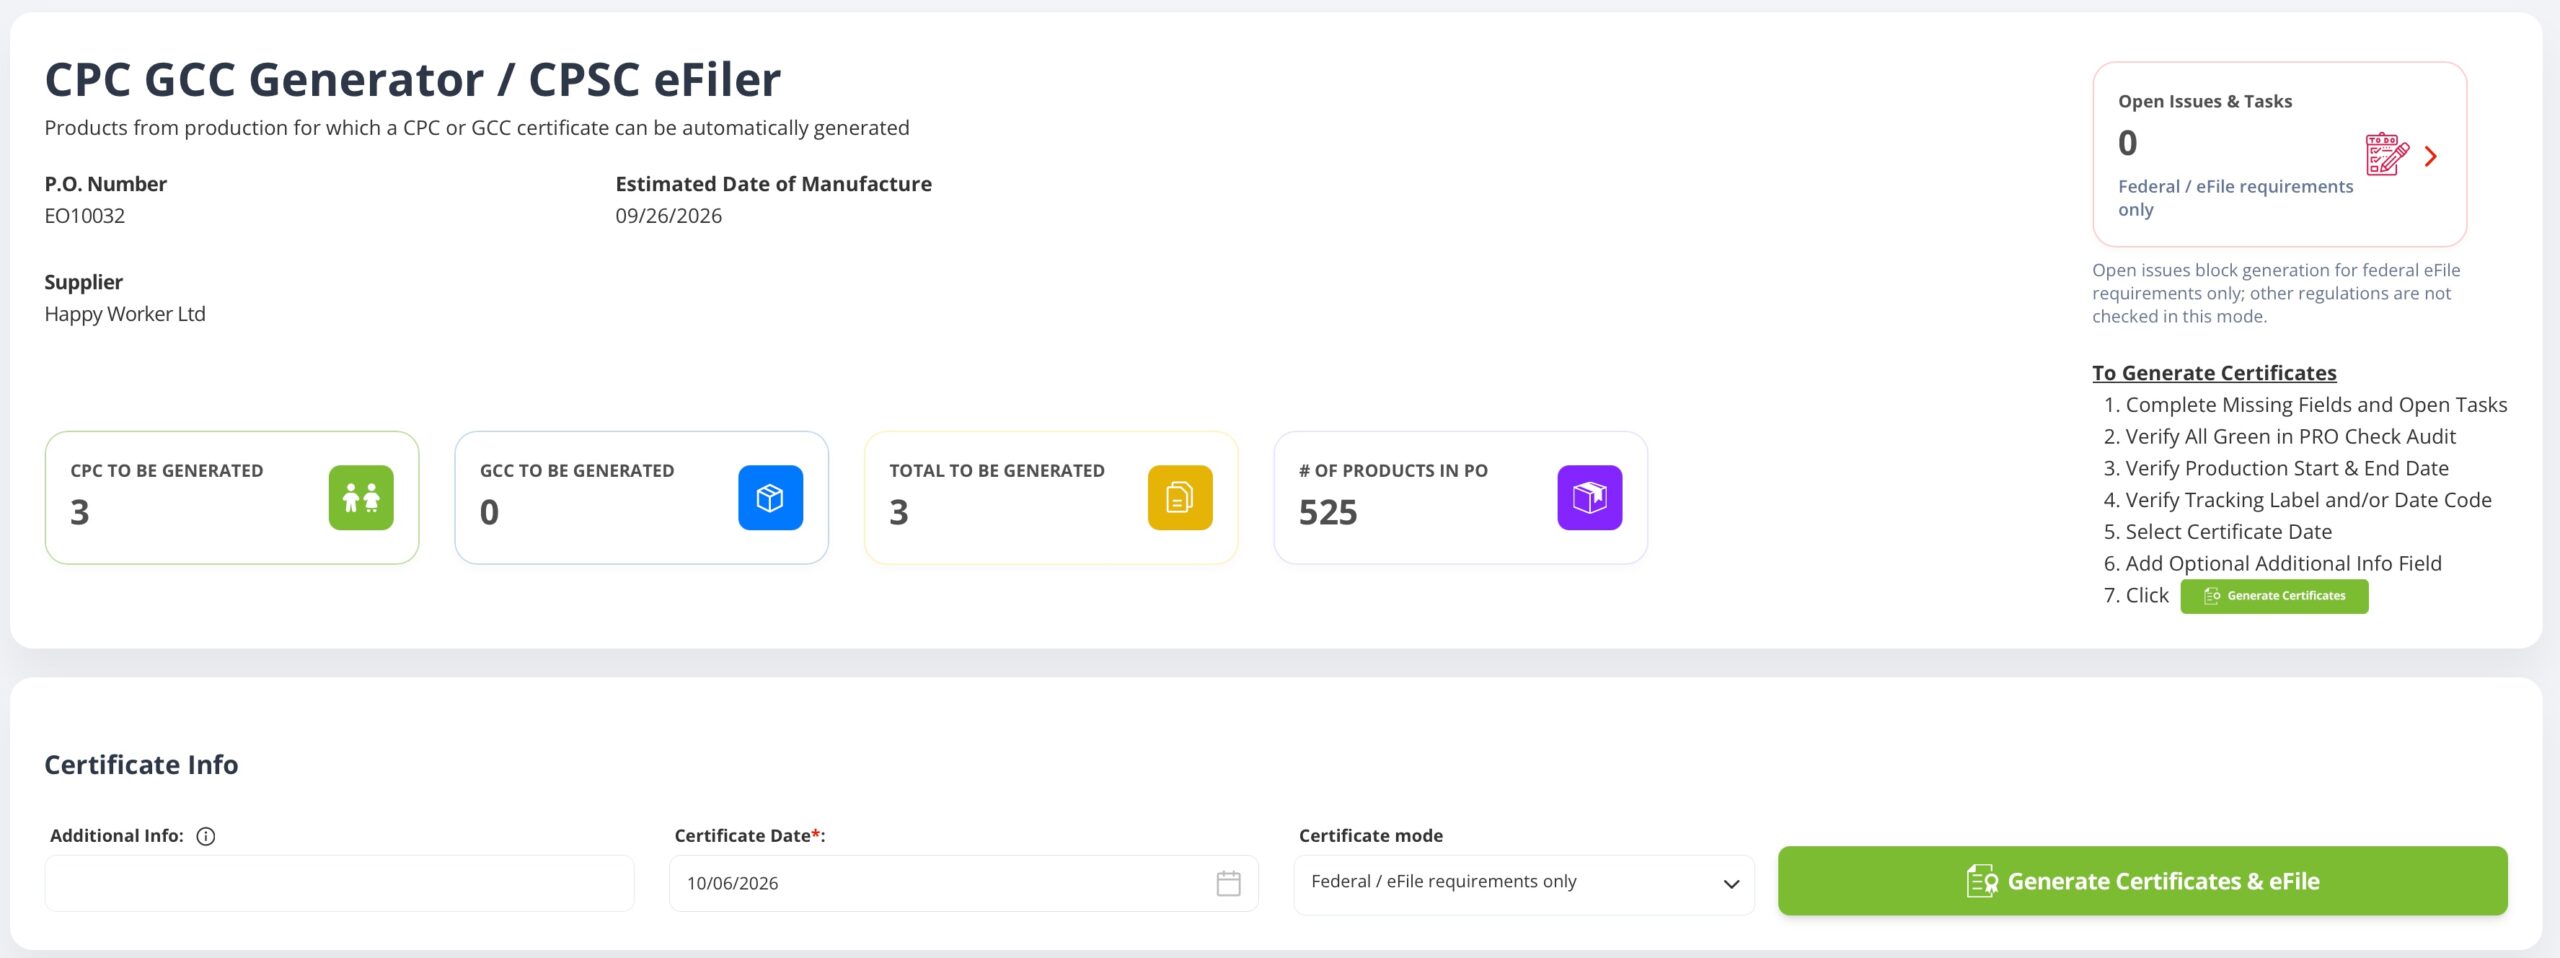Click Generate Certificates & eFile button

[2142, 881]
